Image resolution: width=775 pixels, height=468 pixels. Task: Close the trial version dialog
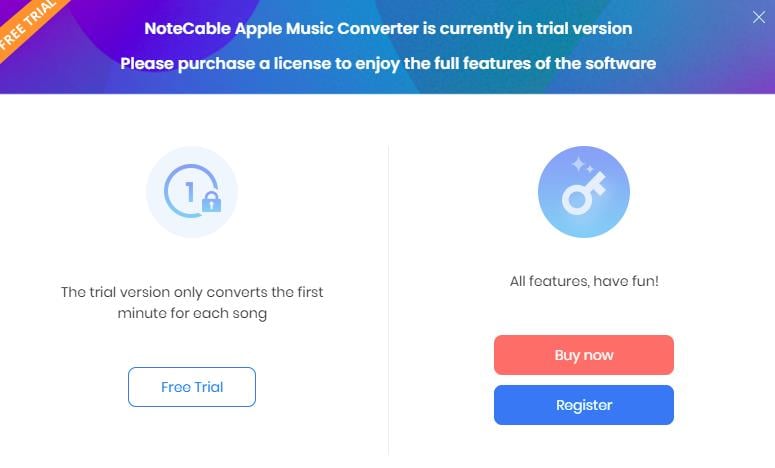click(759, 17)
